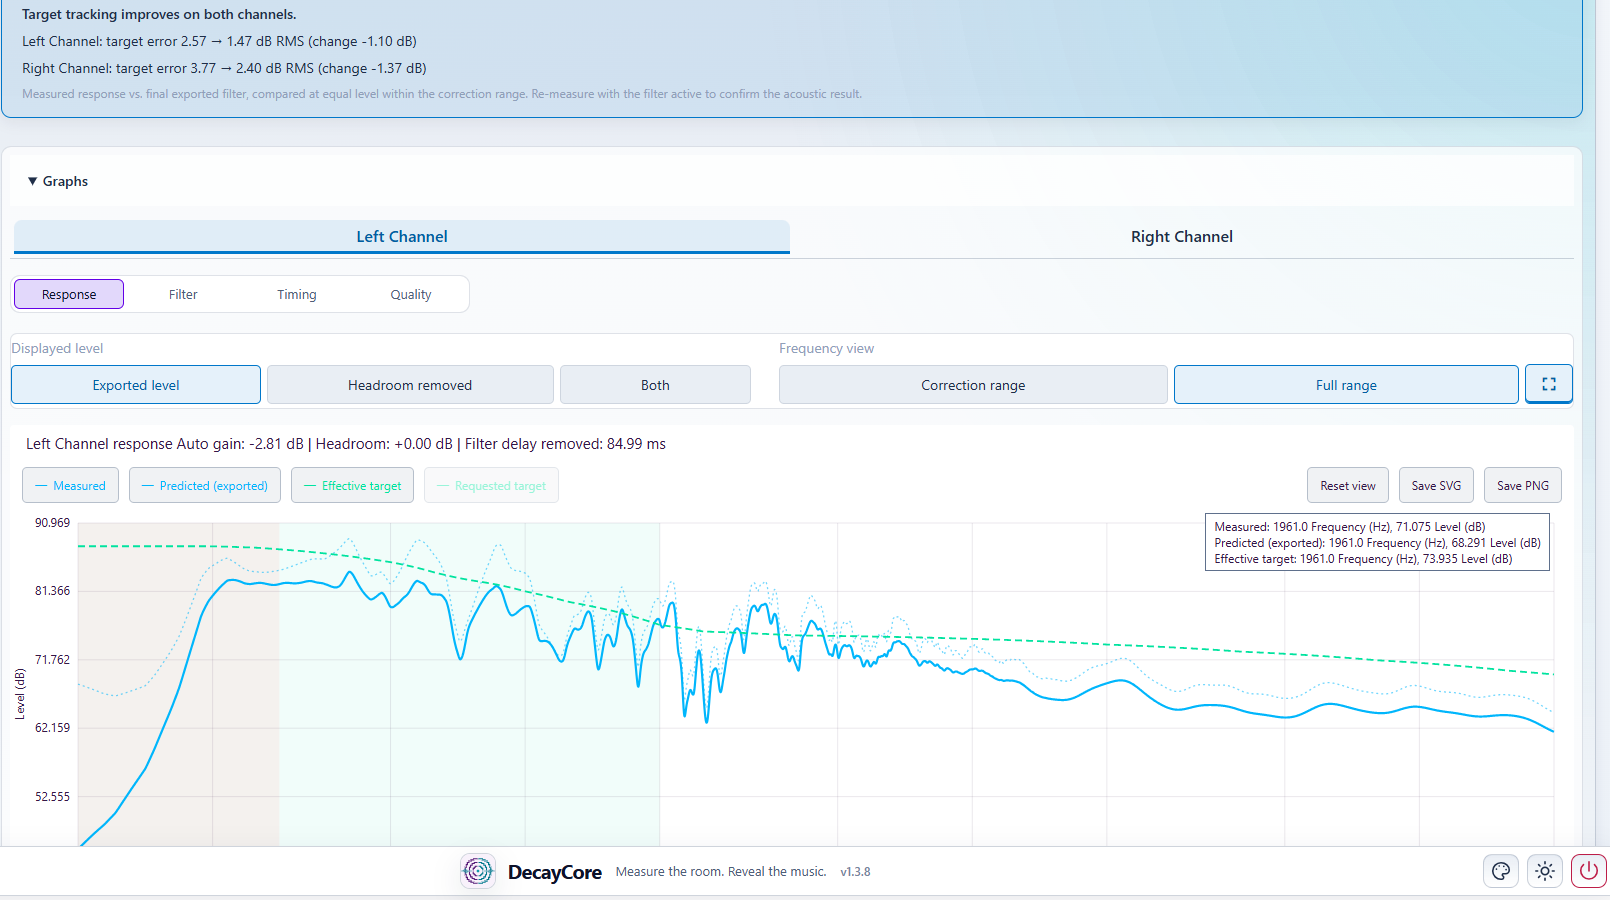Toggle the Measured curve visibility
1610x900 pixels.
pyautogui.click(x=70, y=486)
